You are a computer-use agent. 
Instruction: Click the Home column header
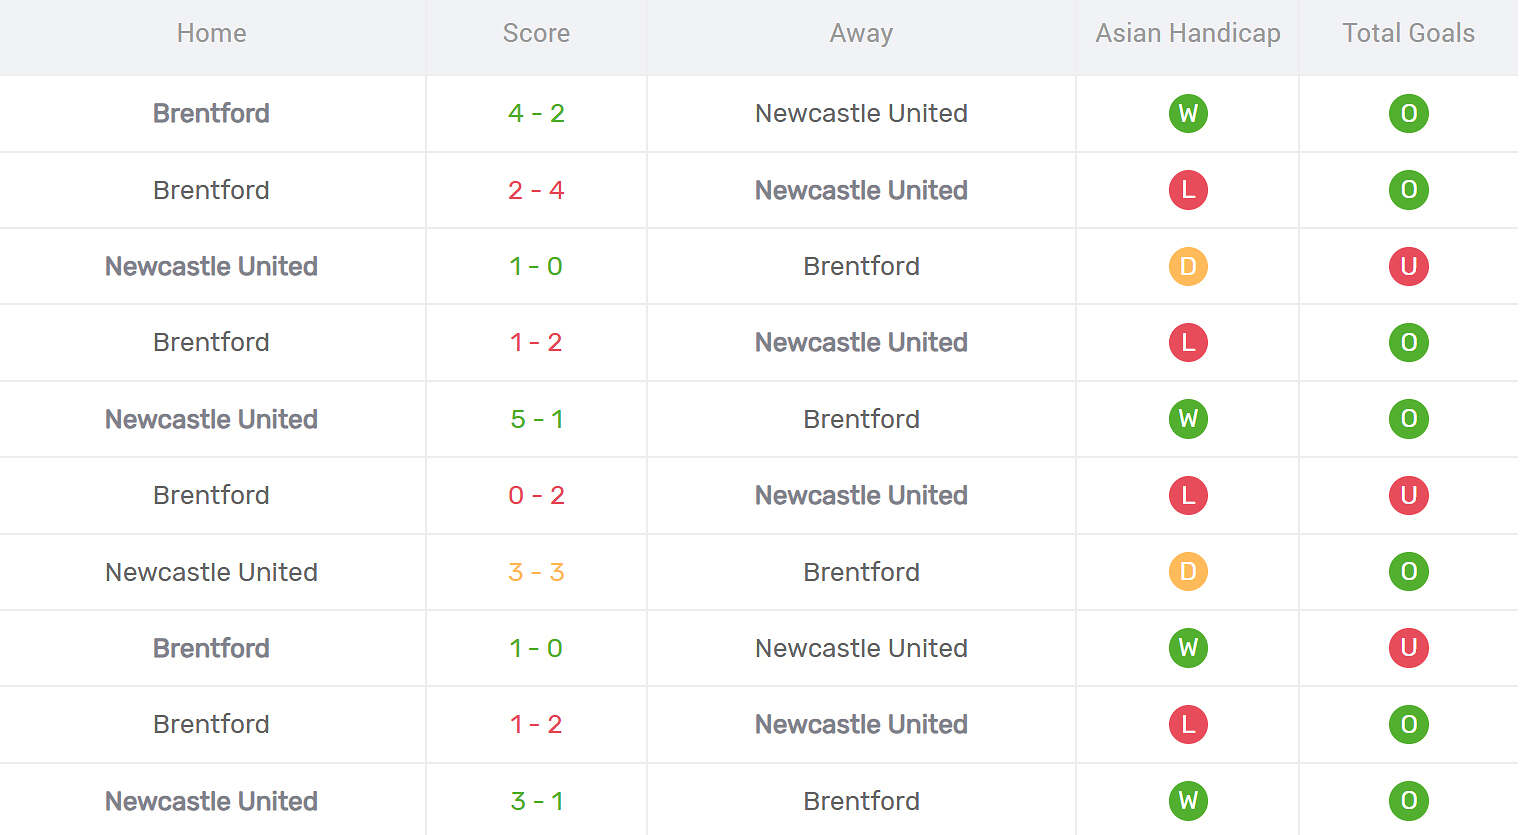[x=211, y=33]
